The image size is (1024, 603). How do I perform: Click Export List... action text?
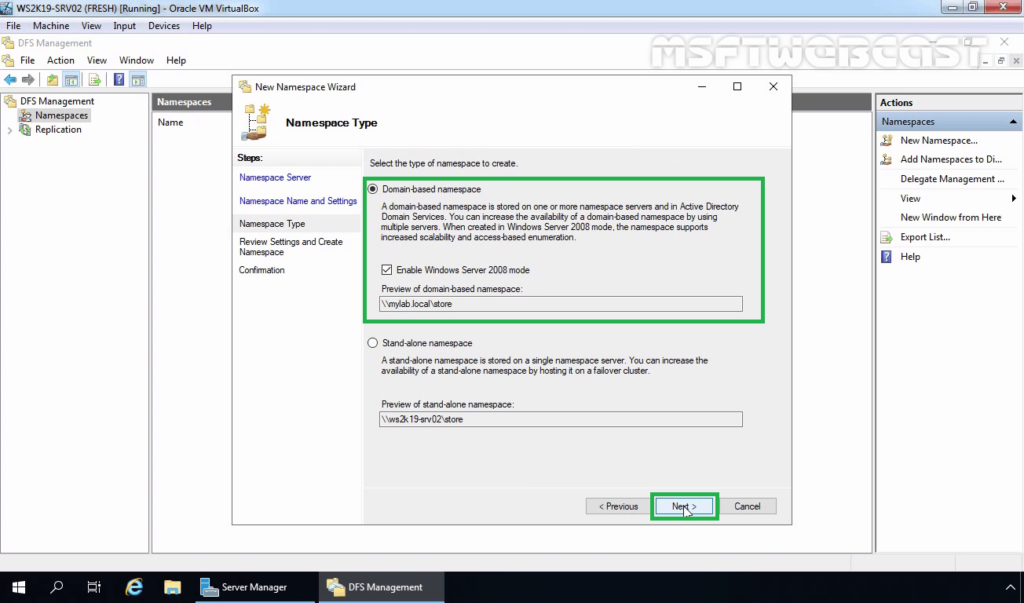coord(925,237)
